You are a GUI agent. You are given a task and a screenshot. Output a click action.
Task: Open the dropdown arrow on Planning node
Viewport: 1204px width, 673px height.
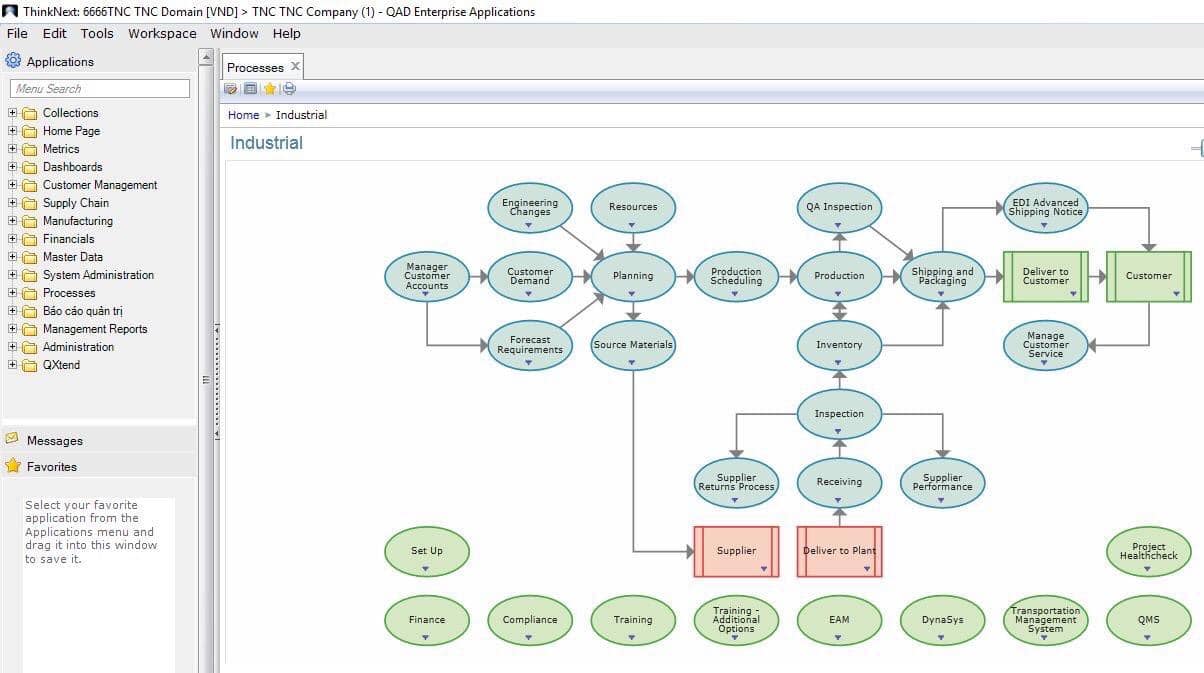pos(633,293)
